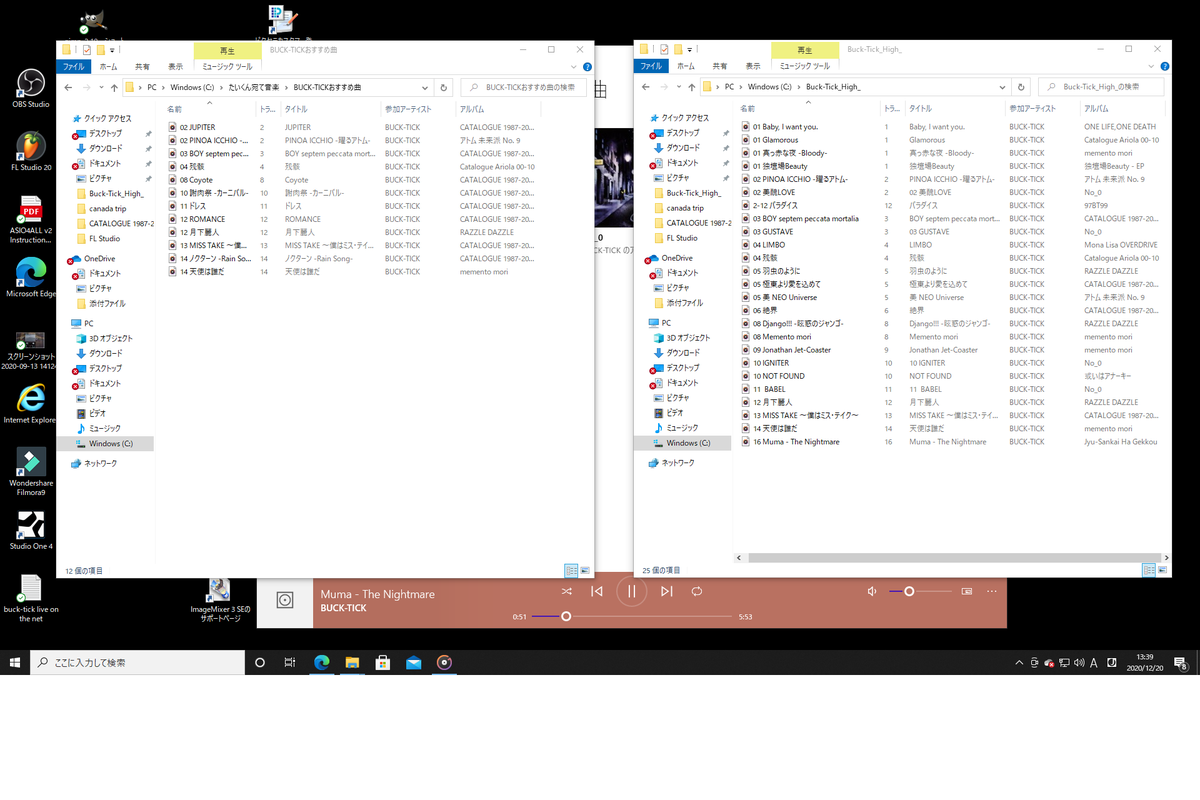The width and height of the screenshot is (1200, 800).
Task: Open the 共有 tab in right Explorer window
Action: pos(718,66)
